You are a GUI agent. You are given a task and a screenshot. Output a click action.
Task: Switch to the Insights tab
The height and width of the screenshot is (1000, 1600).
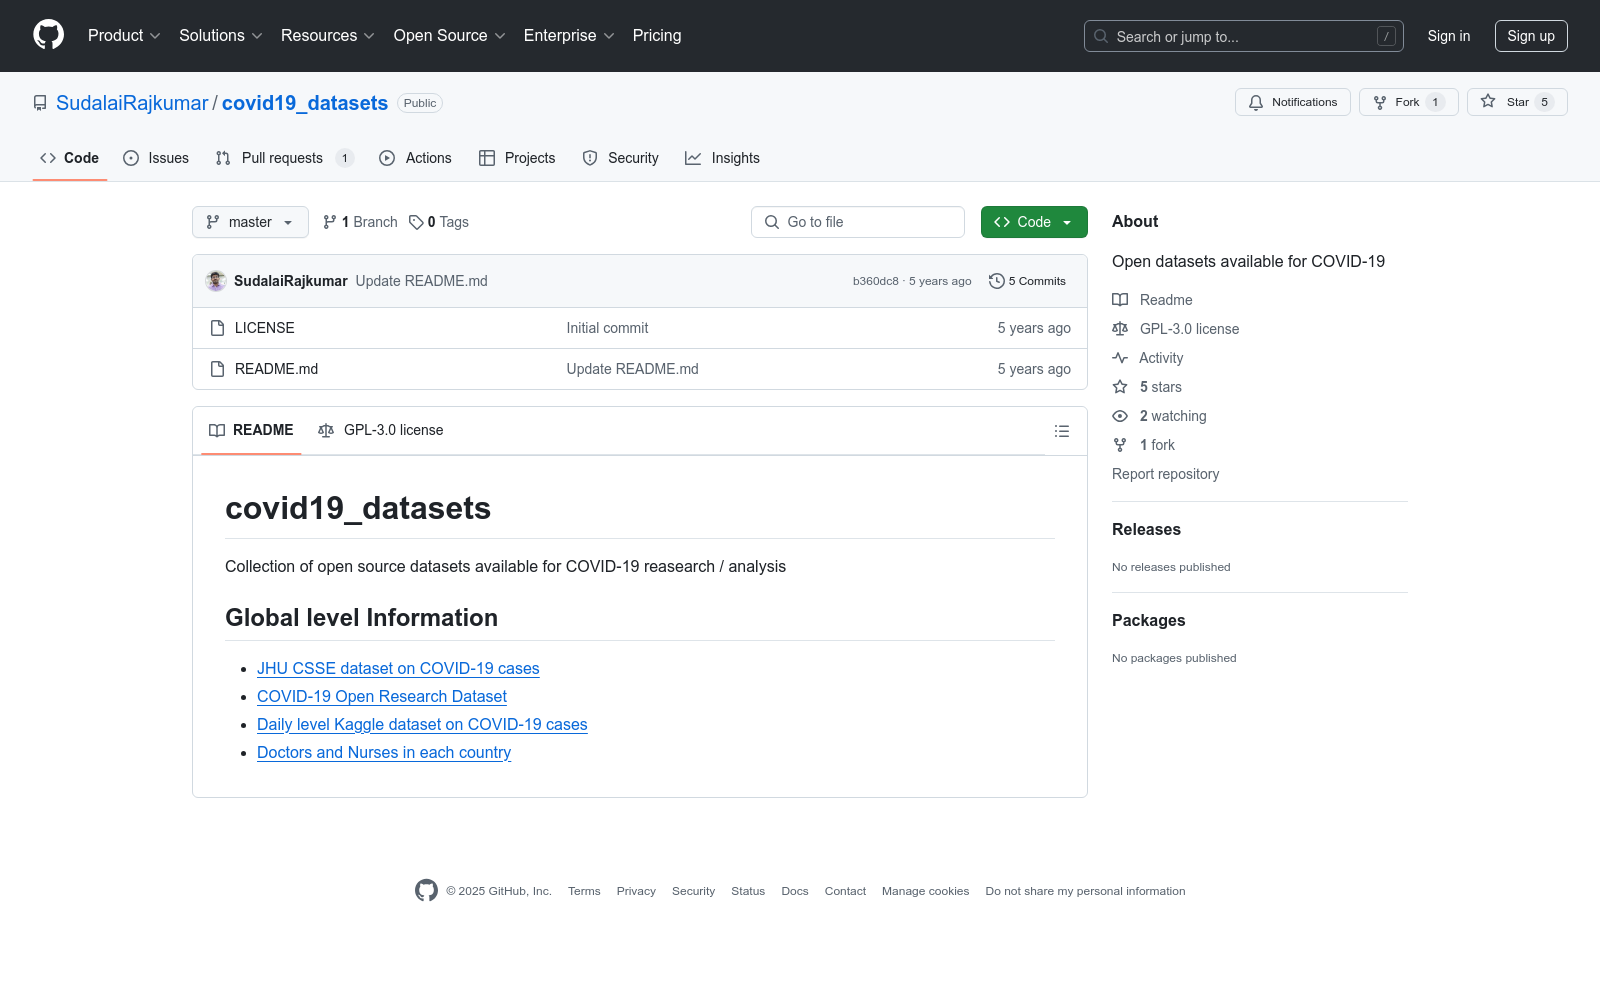tap(723, 158)
